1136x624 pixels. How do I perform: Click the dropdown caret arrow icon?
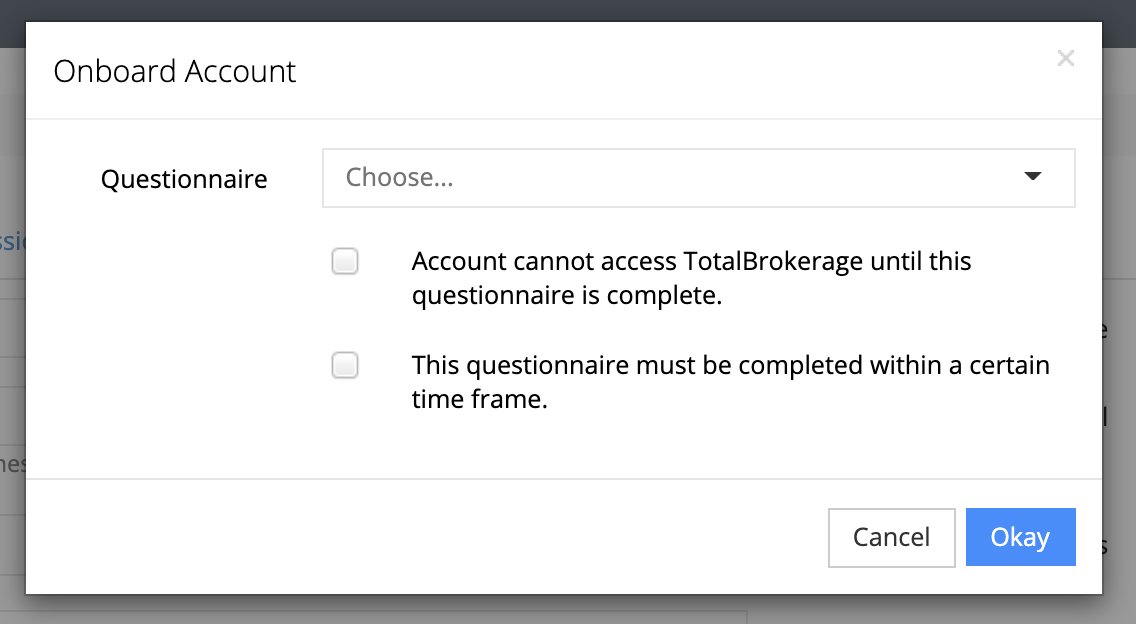click(x=1033, y=177)
